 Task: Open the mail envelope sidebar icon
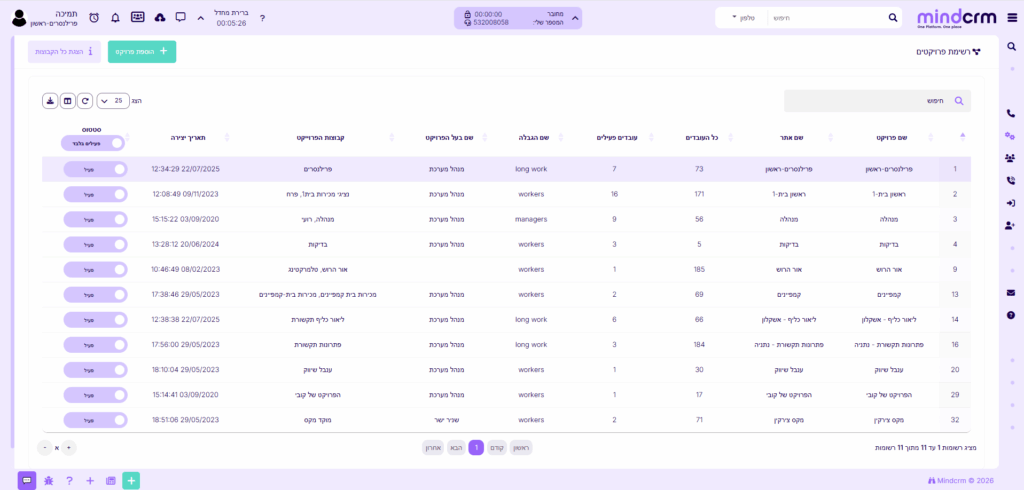(x=1011, y=293)
